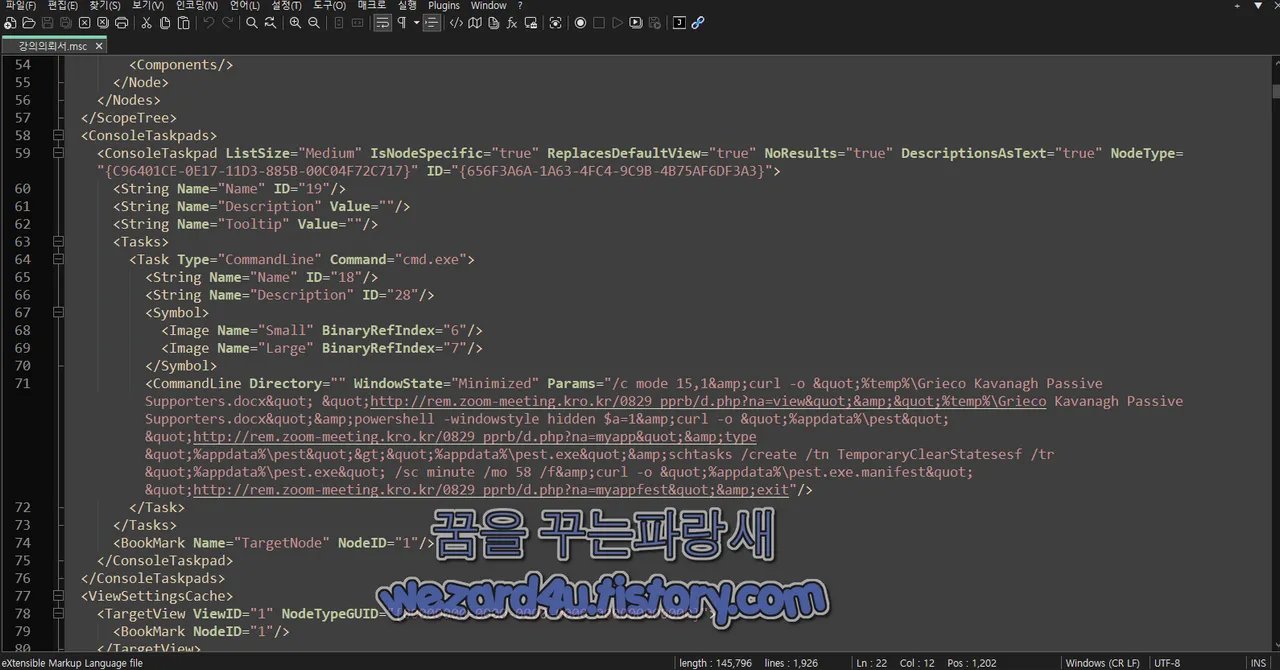1280x670 pixels.
Task: Collapse the fold at line 58 ConsoleTaskpads
Action: coord(58,135)
